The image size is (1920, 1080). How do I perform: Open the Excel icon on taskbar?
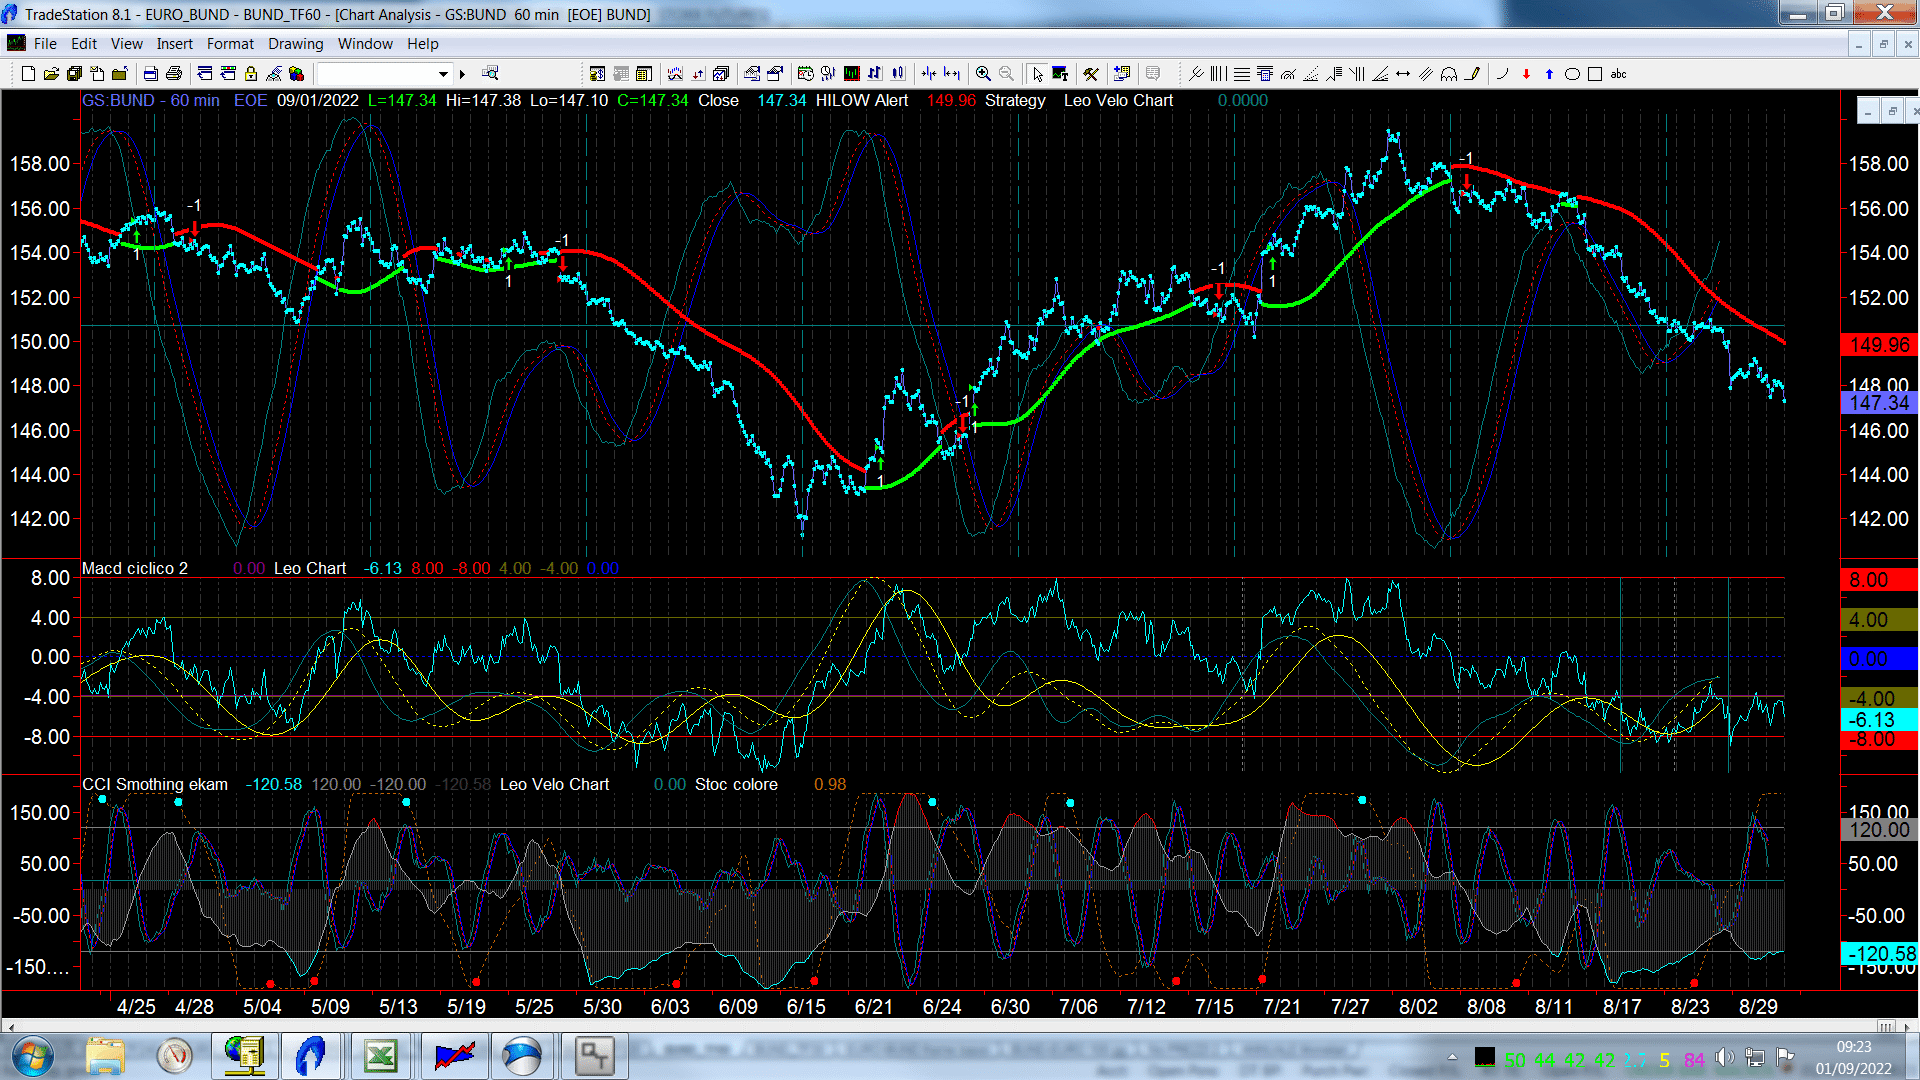pyautogui.click(x=381, y=1056)
